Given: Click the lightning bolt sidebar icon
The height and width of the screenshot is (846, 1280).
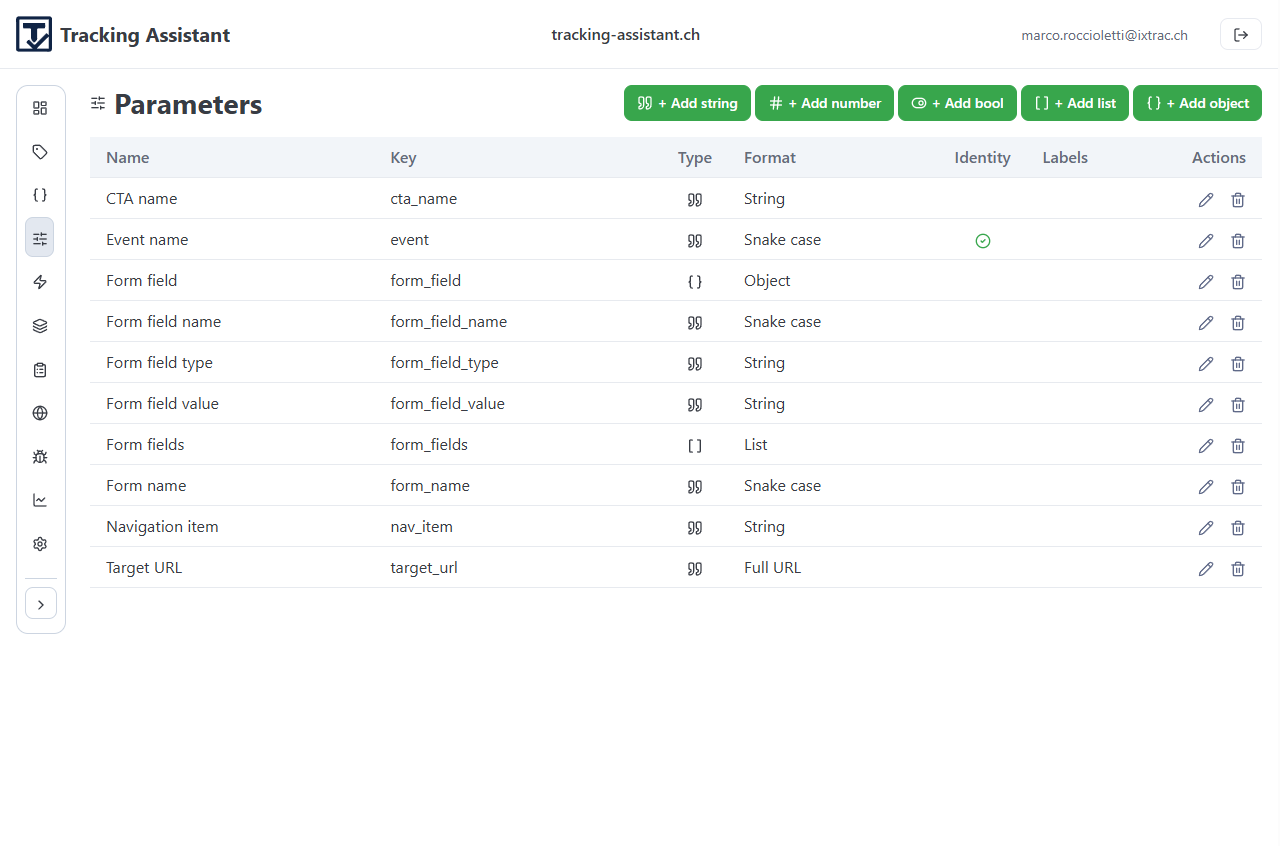Looking at the screenshot, I should (40, 282).
